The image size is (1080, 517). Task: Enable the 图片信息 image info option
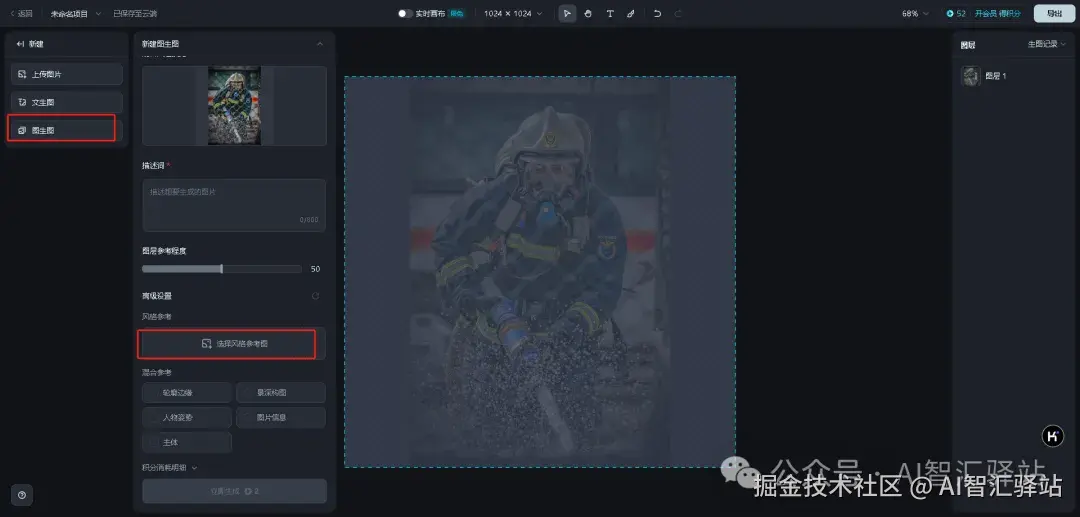point(281,417)
